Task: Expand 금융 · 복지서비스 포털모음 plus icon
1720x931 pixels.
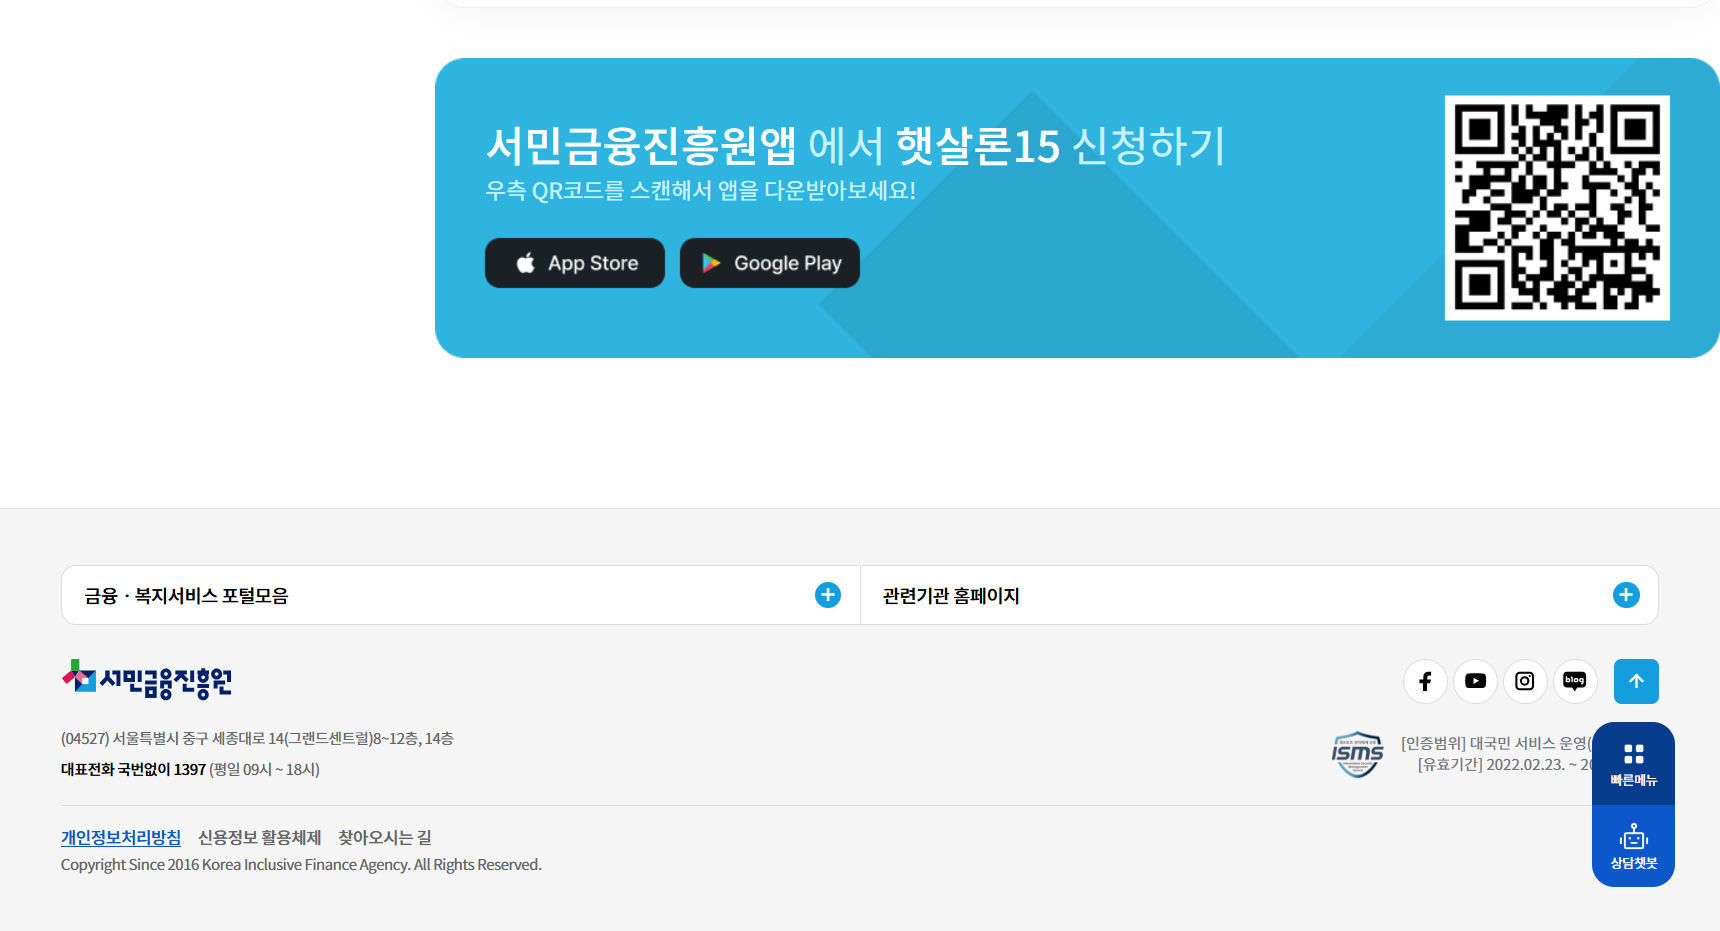Action: tap(828, 595)
